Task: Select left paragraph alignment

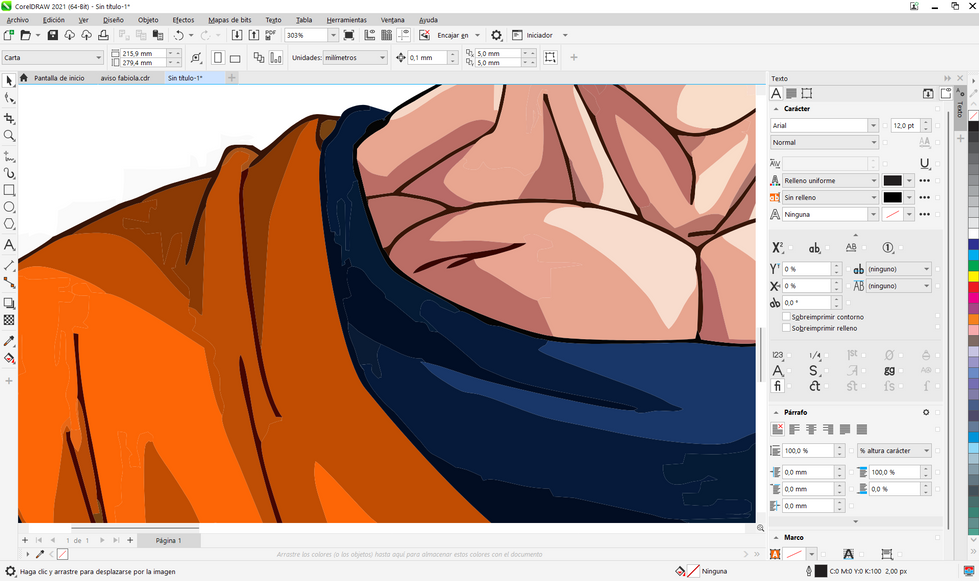Action: pyautogui.click(x=794, y=429)
